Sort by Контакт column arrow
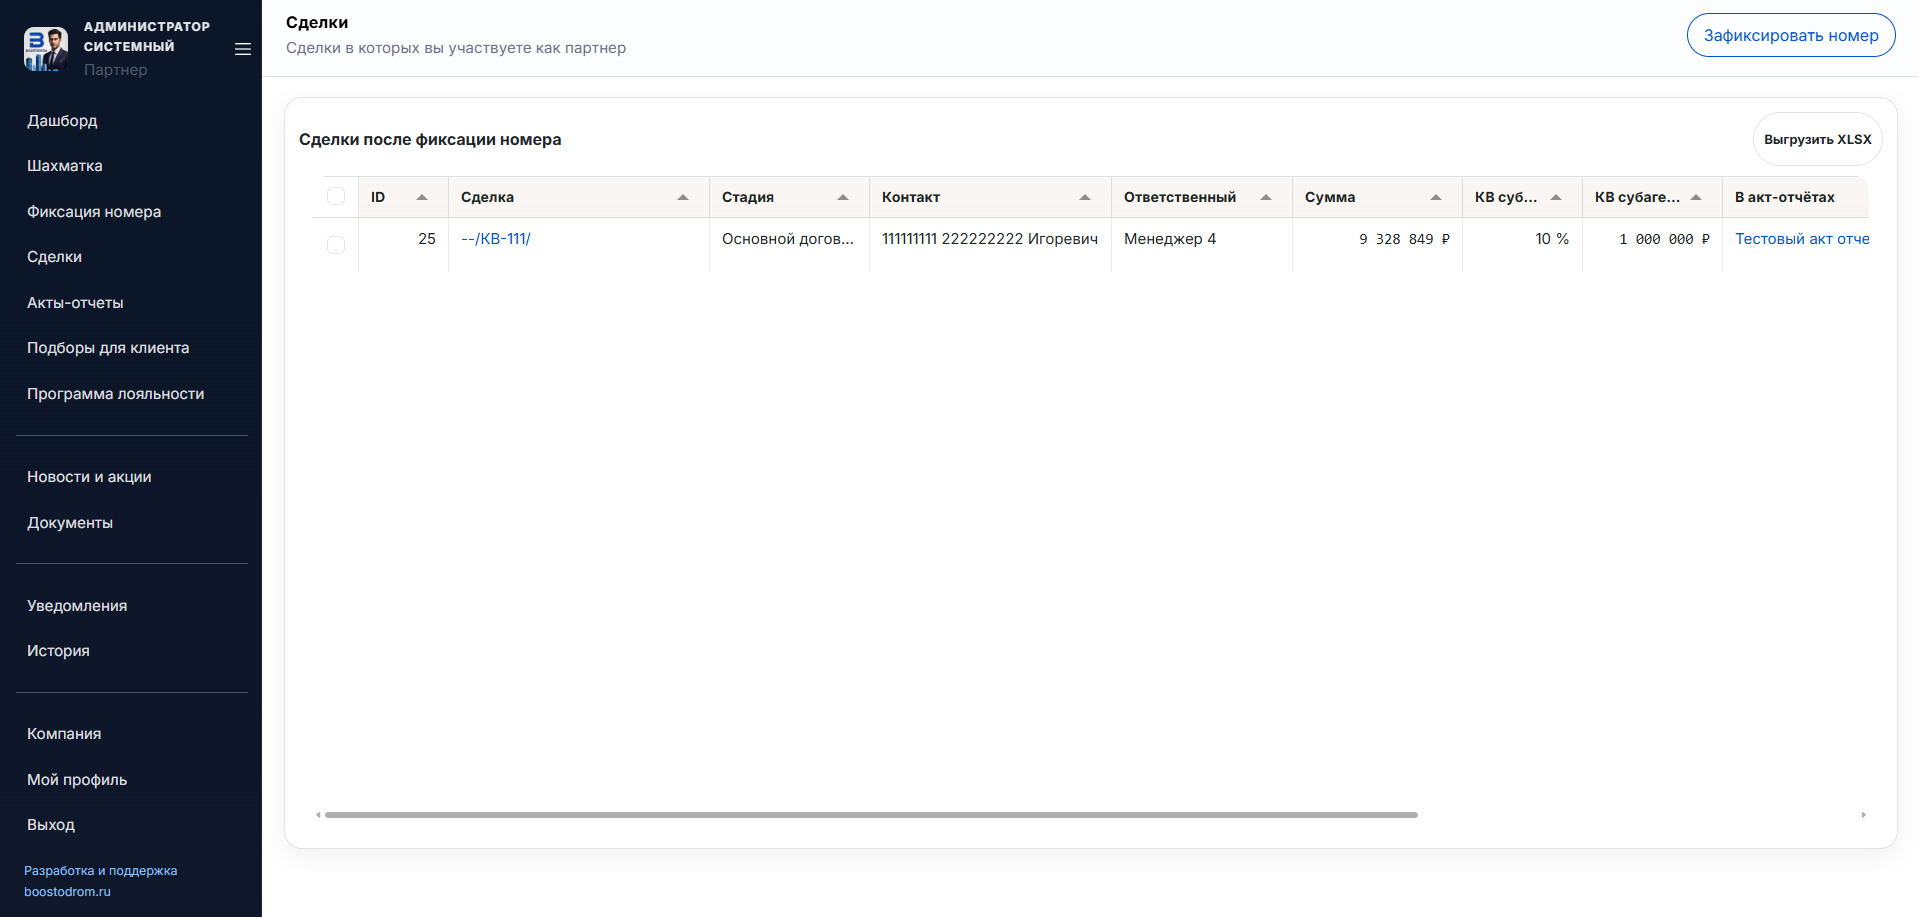This screenshot has width=1919, height=917. tap(1085, 198)
